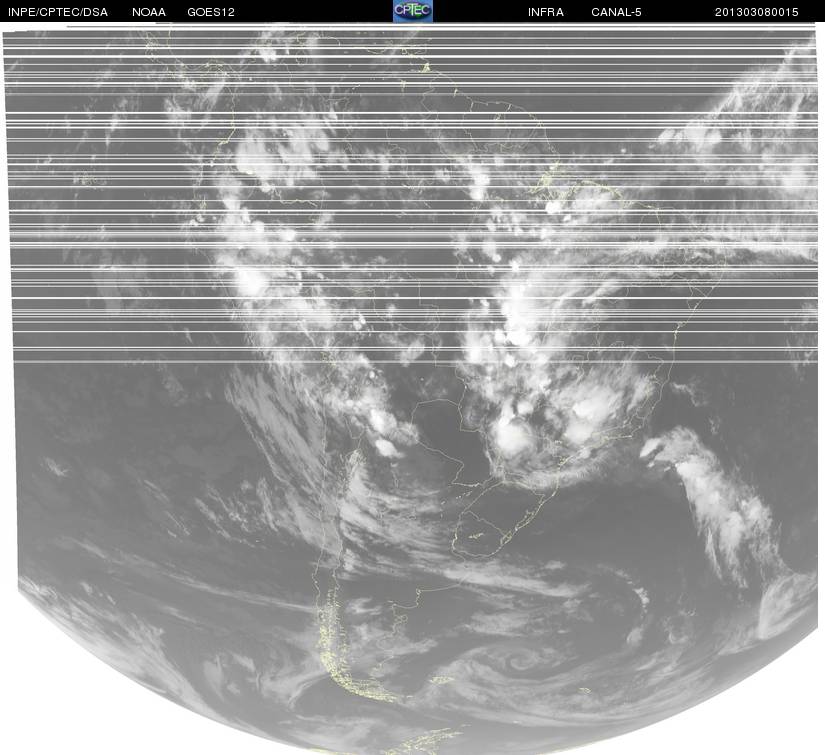
Task: Click the CANAL-5 channel label
Action: pos(616,12)
